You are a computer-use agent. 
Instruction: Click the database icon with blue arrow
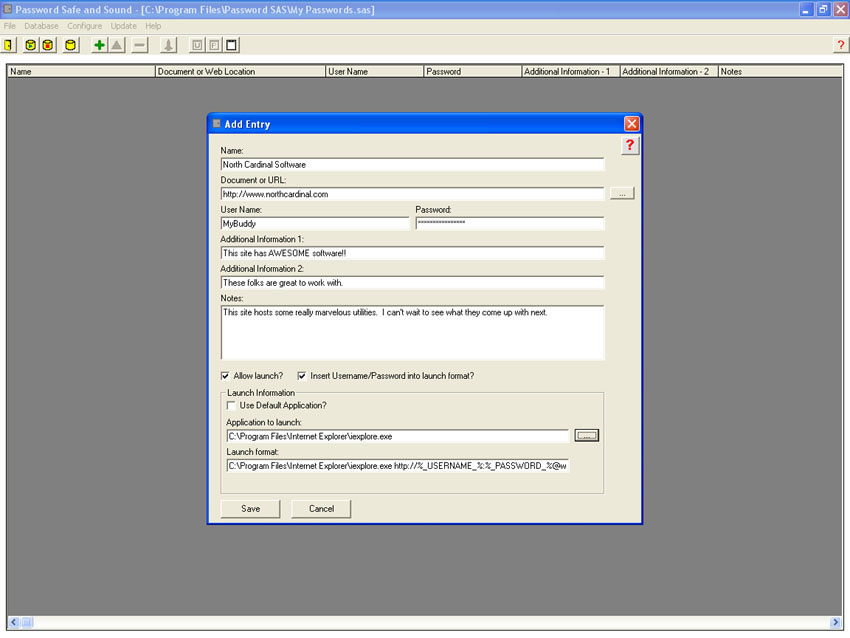(x=30, y=45)
